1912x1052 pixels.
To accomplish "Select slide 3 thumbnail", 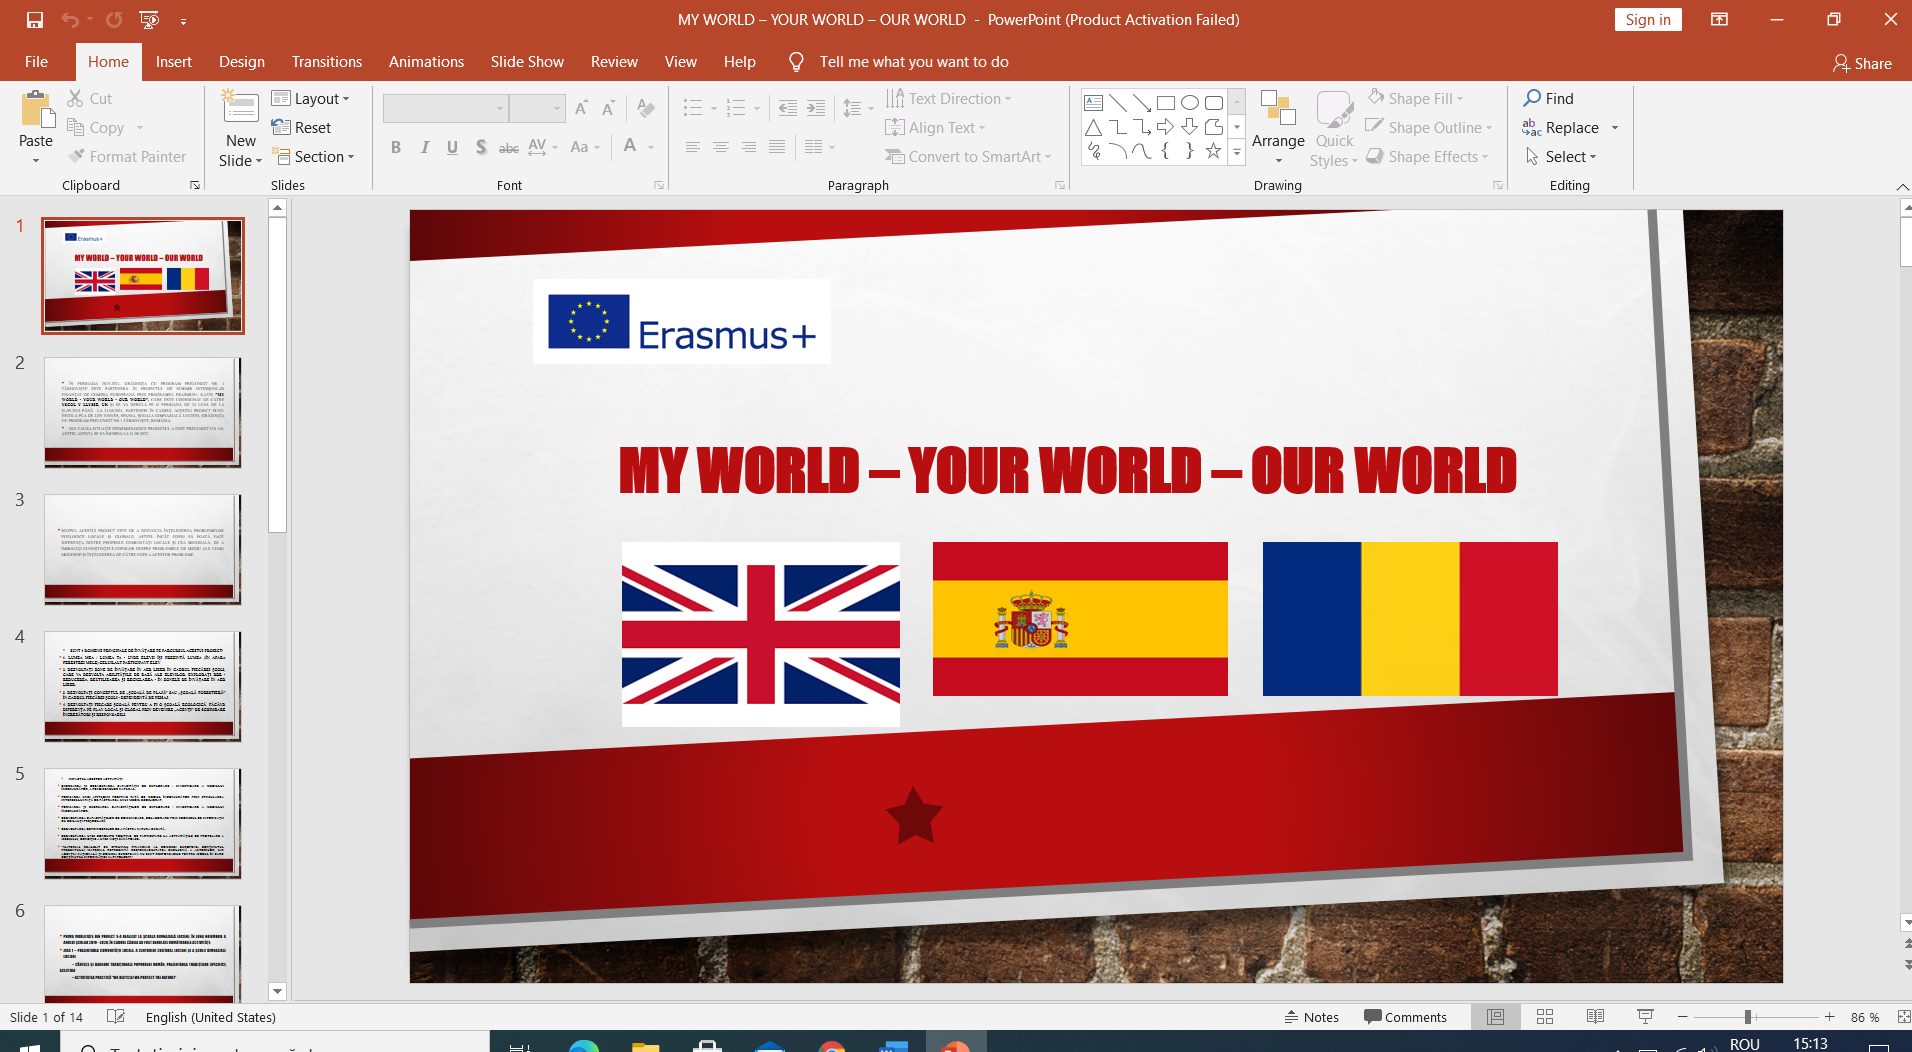I will click(143, 549).
